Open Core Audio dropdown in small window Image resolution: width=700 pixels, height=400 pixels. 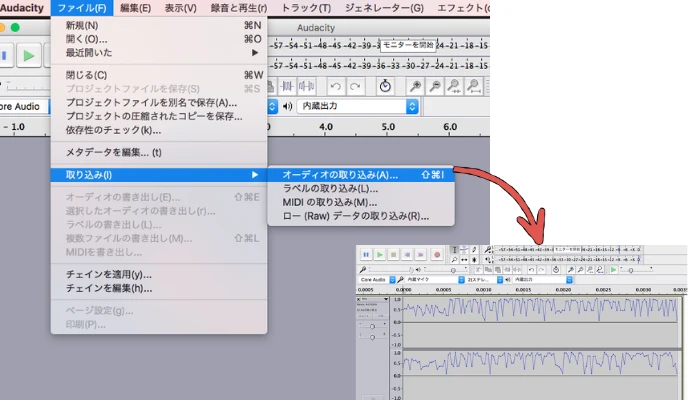click(377, 279)
